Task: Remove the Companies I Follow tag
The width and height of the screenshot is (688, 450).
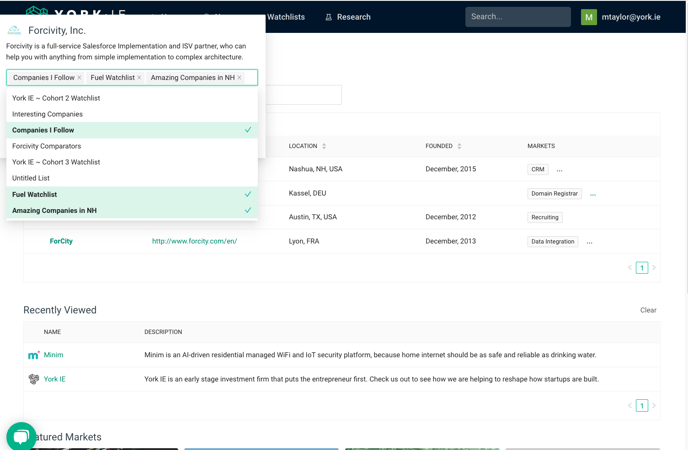Action: tap(79, 78)
